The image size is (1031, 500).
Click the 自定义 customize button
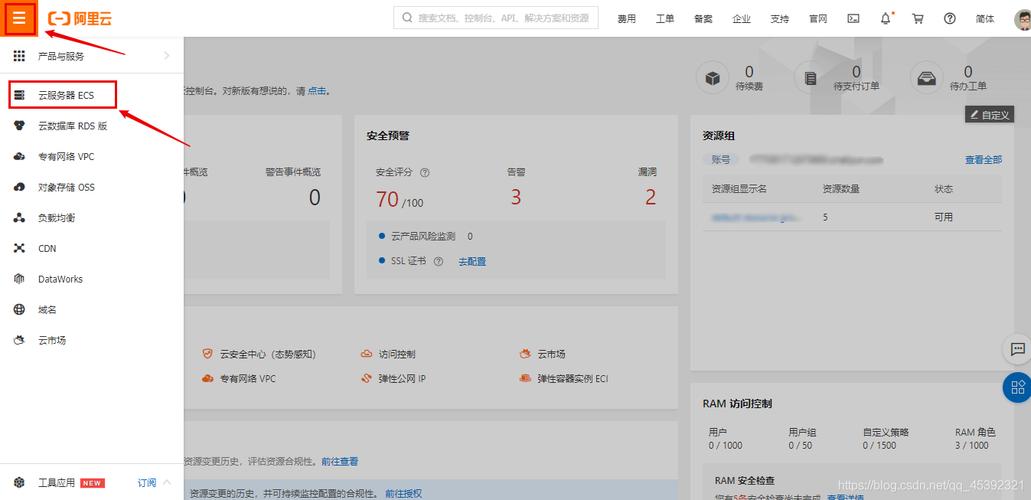[x=990, y=114]
